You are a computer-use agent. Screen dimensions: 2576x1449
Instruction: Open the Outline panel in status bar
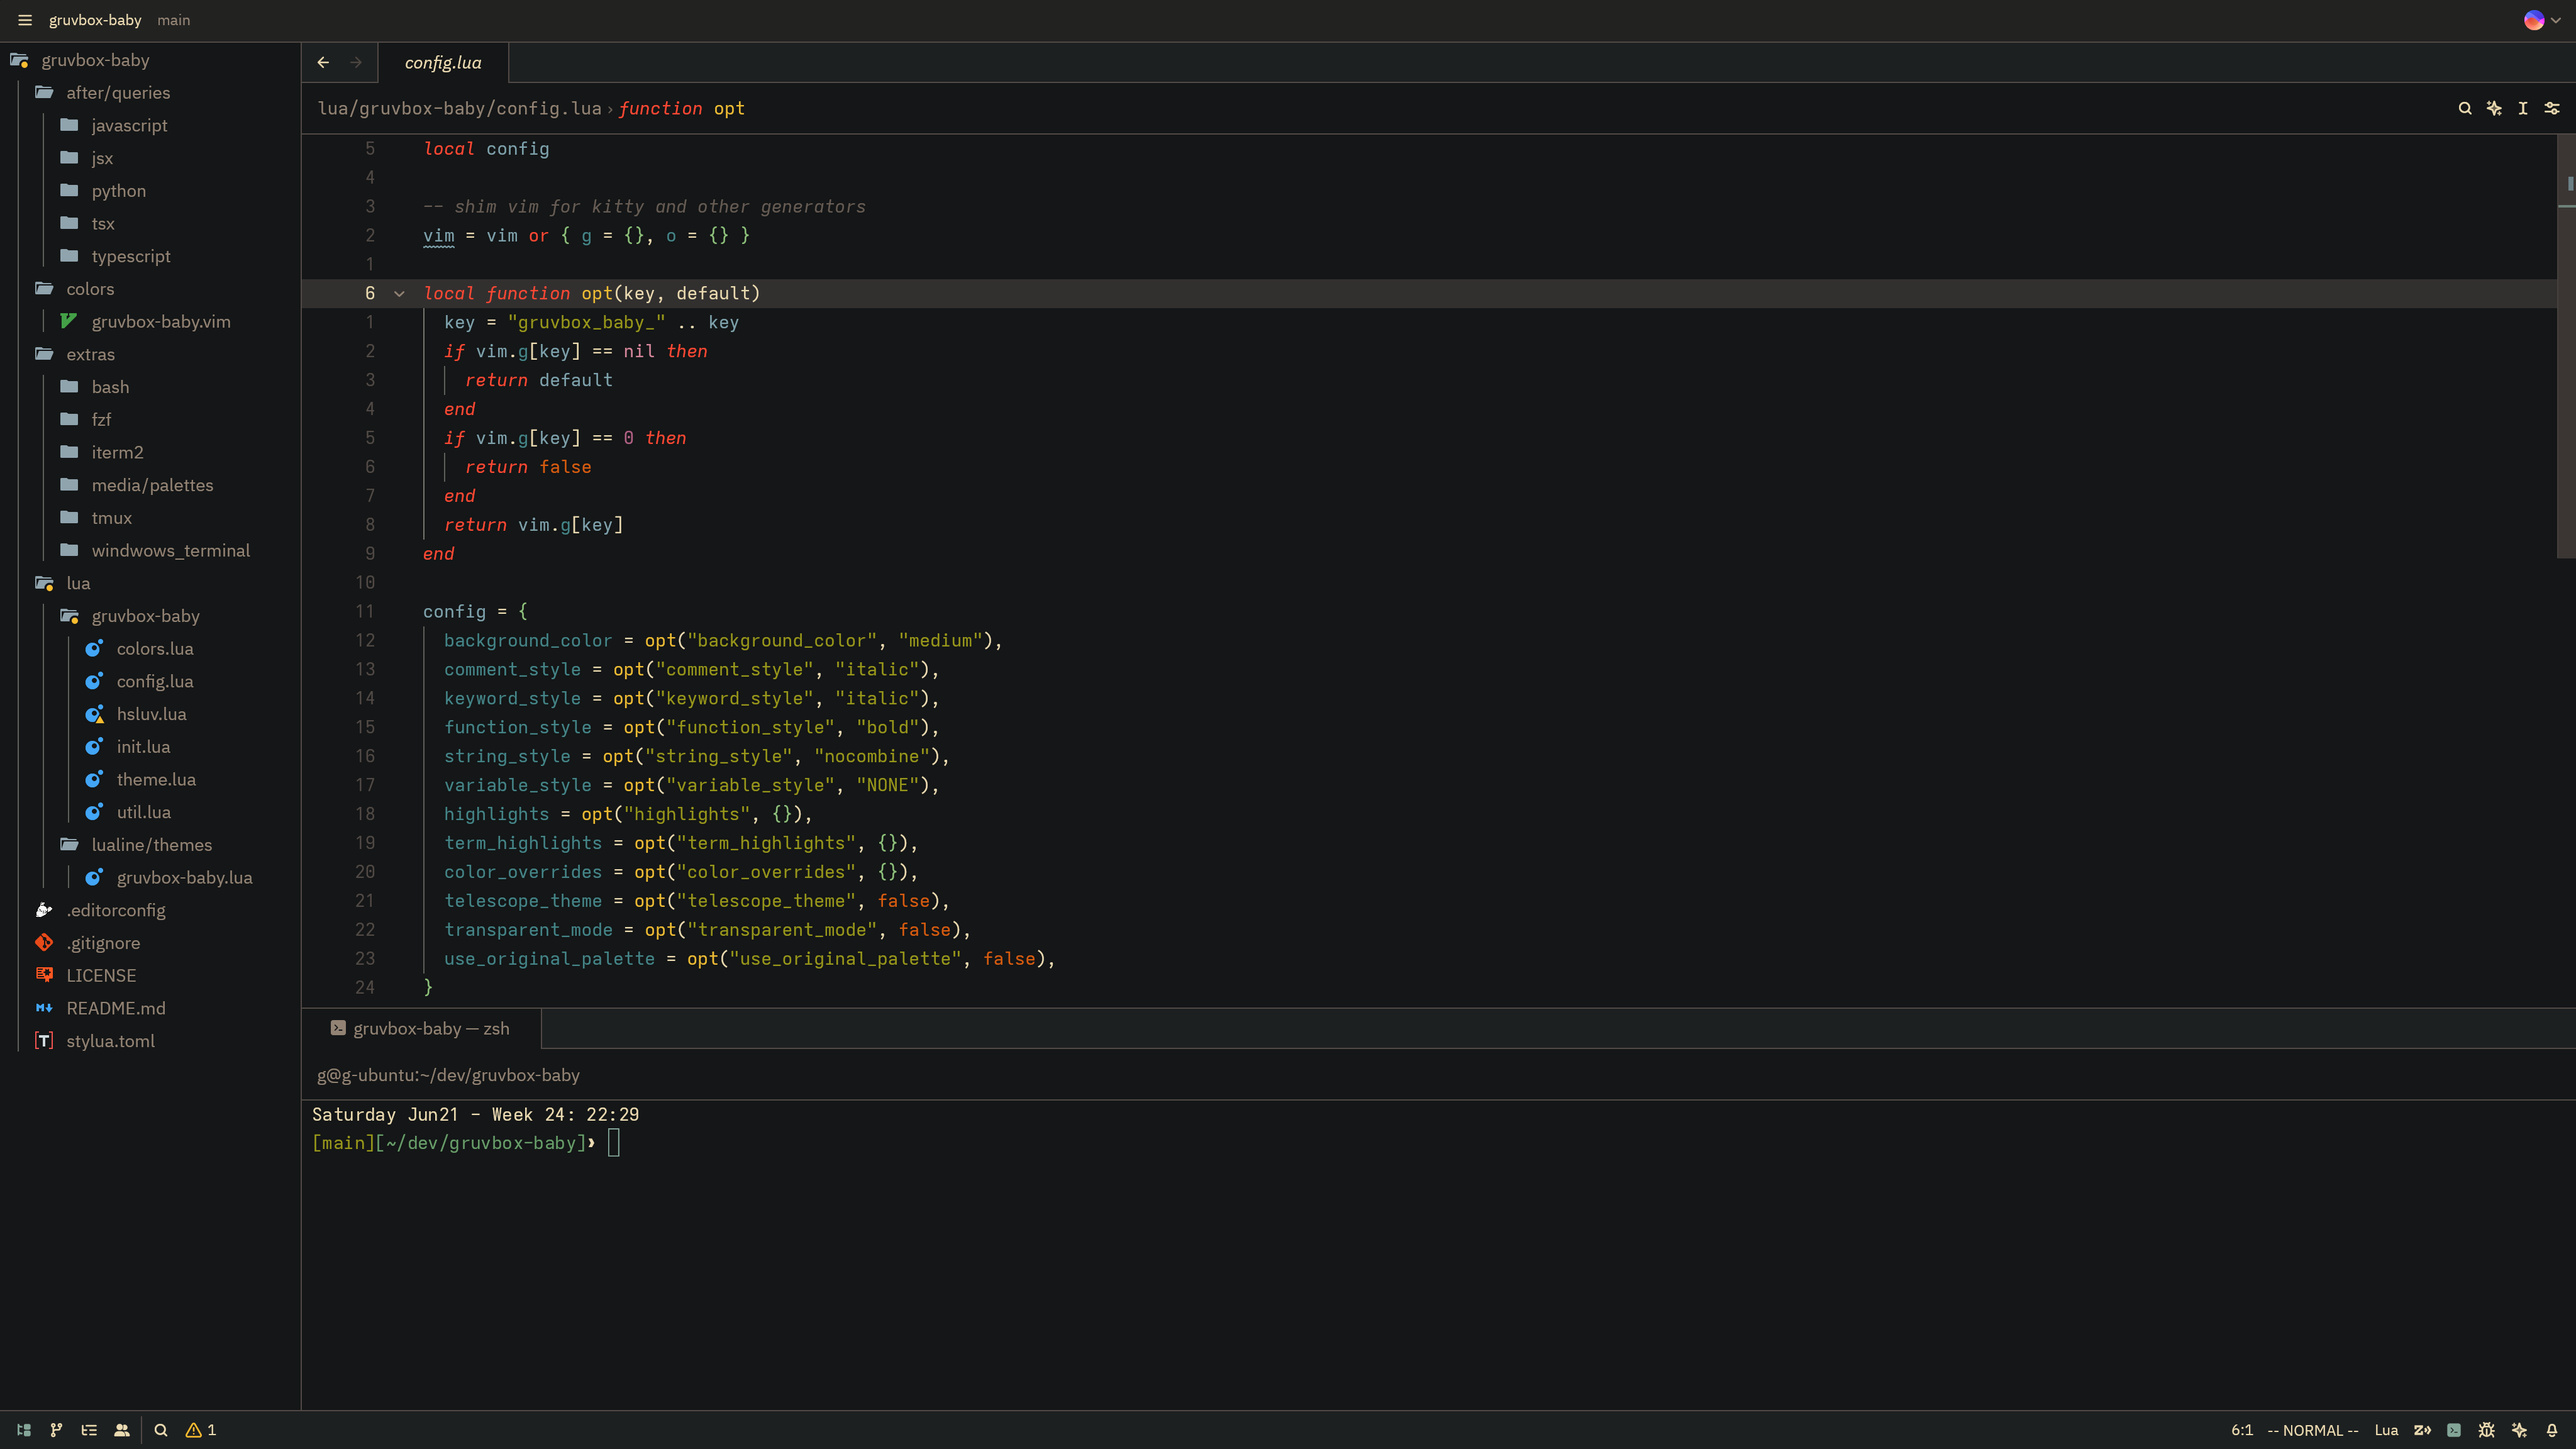click(x=89, y=1430)
